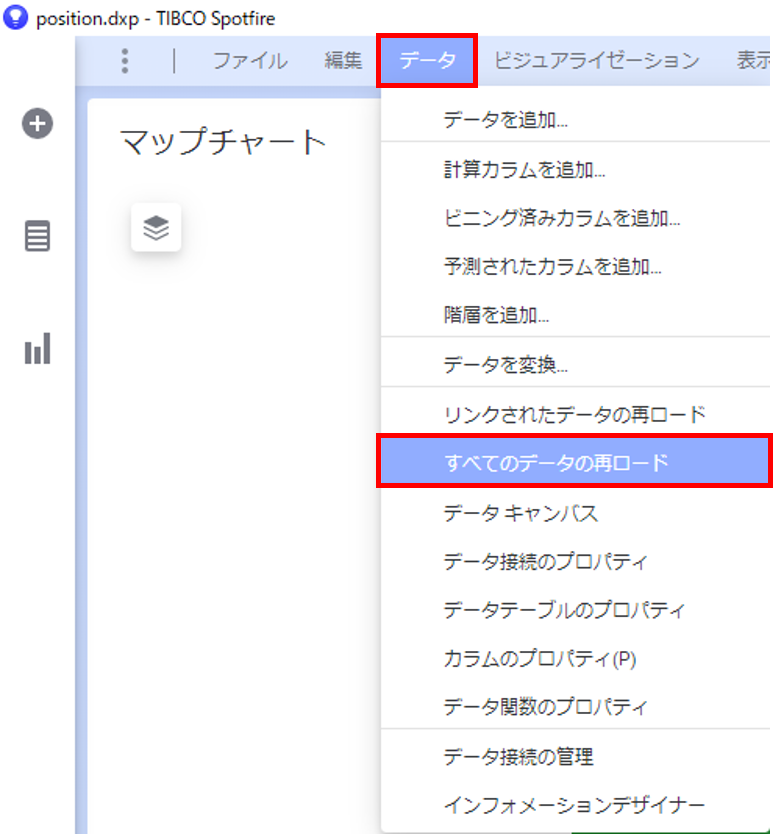
Task: Select ビニング済みカラムを追加... entry
Action: tap(576, 218)
